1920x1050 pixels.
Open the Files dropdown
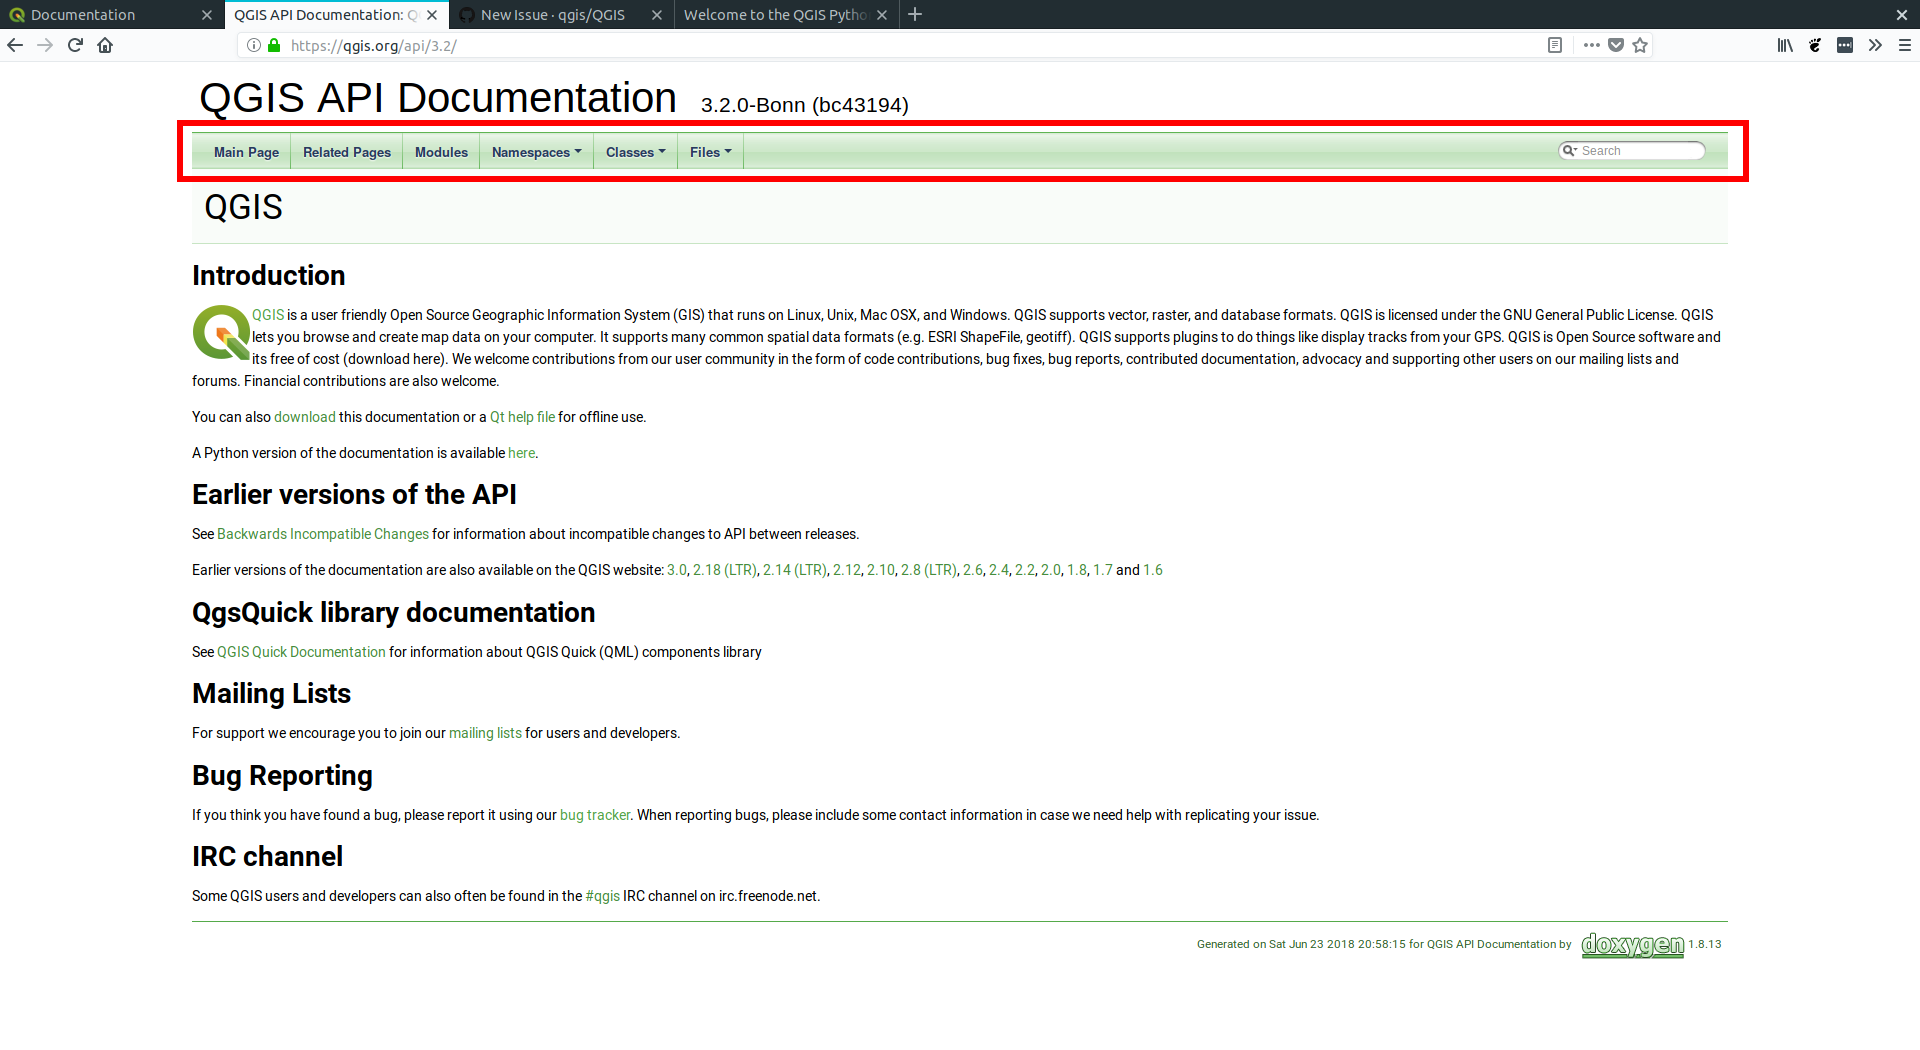point(709,151)
